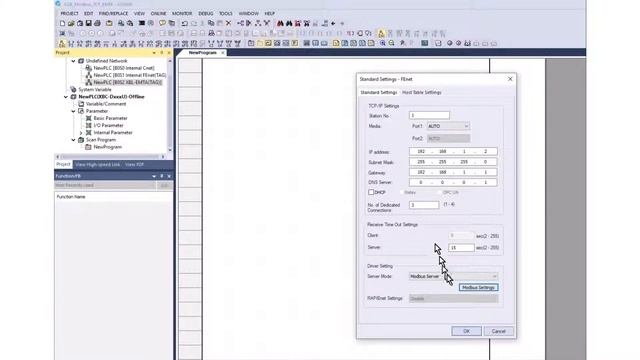This screenshot has height=360, width=640.
Task: Click the Server timeout seconds field
Action: point(461,248)
